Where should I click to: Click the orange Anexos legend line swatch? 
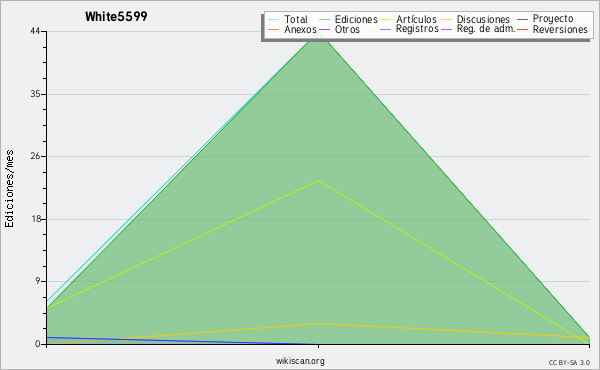(274, 29)
